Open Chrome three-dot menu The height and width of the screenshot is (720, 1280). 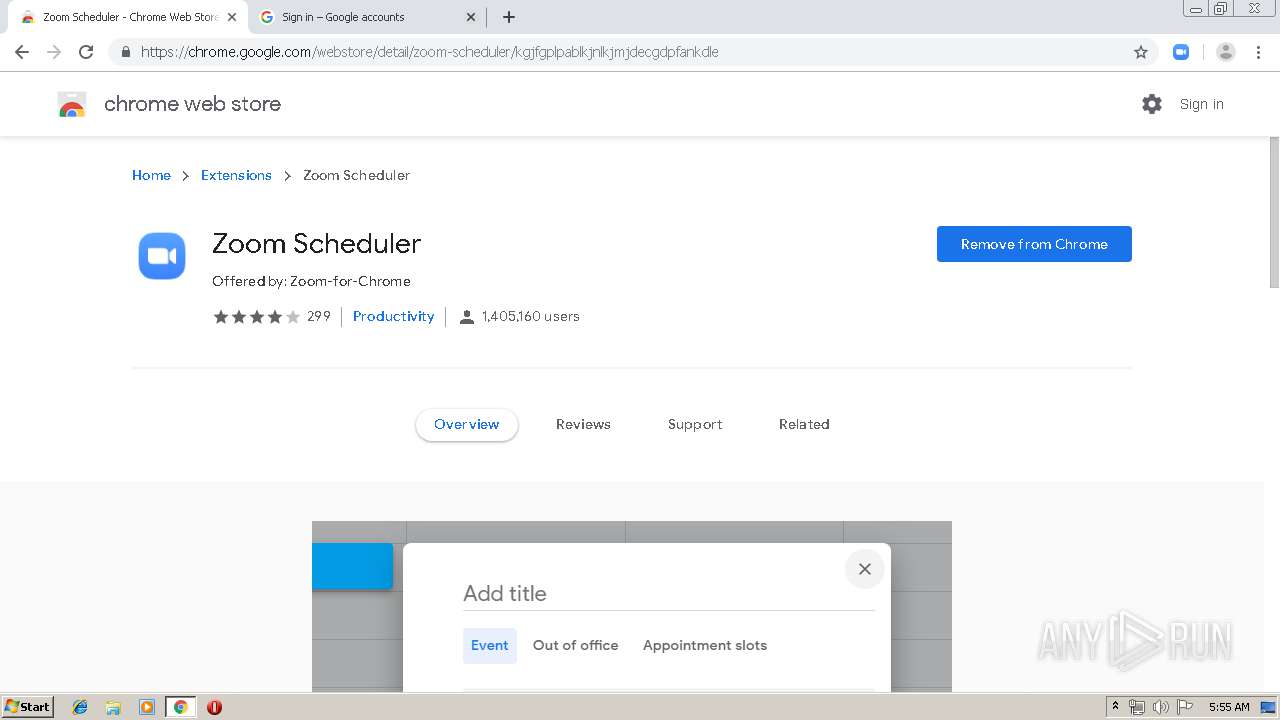(1258, 52)
